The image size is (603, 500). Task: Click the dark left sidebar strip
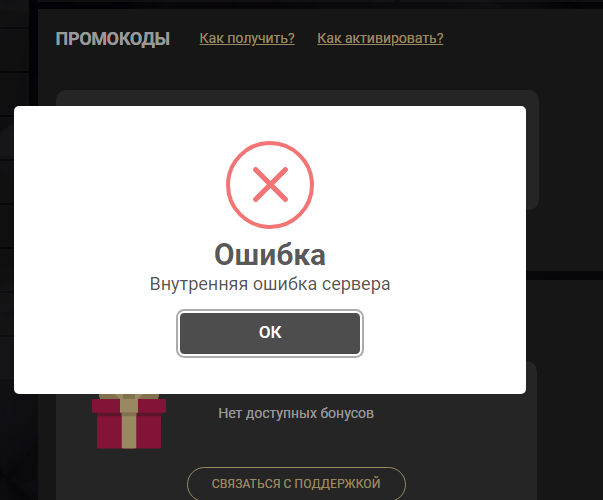14,54
